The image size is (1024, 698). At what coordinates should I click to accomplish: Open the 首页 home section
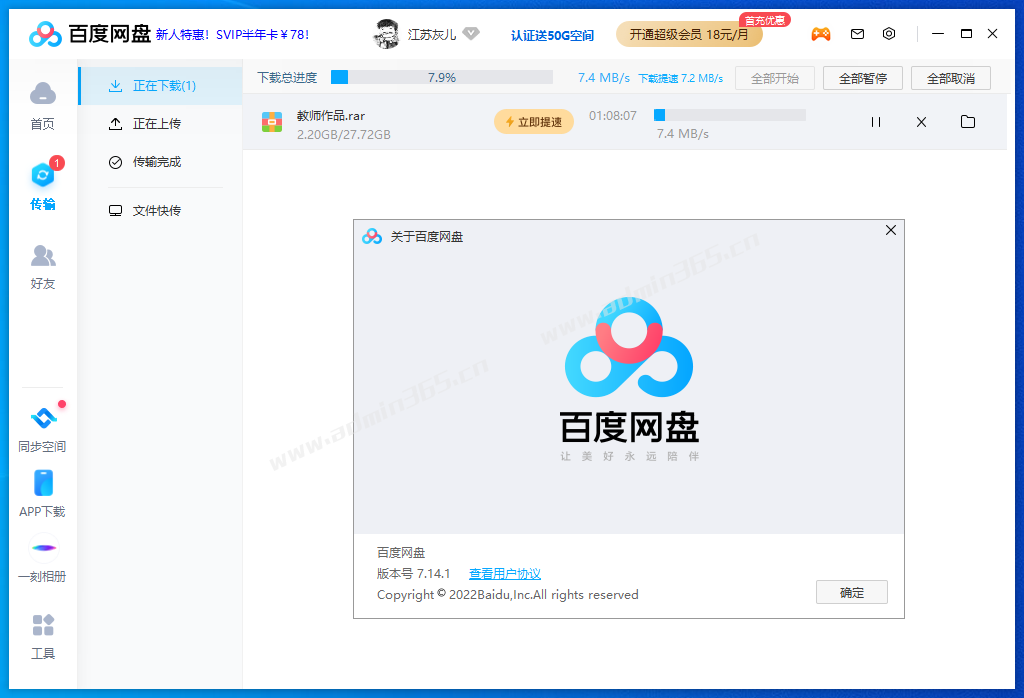point(42,106)
